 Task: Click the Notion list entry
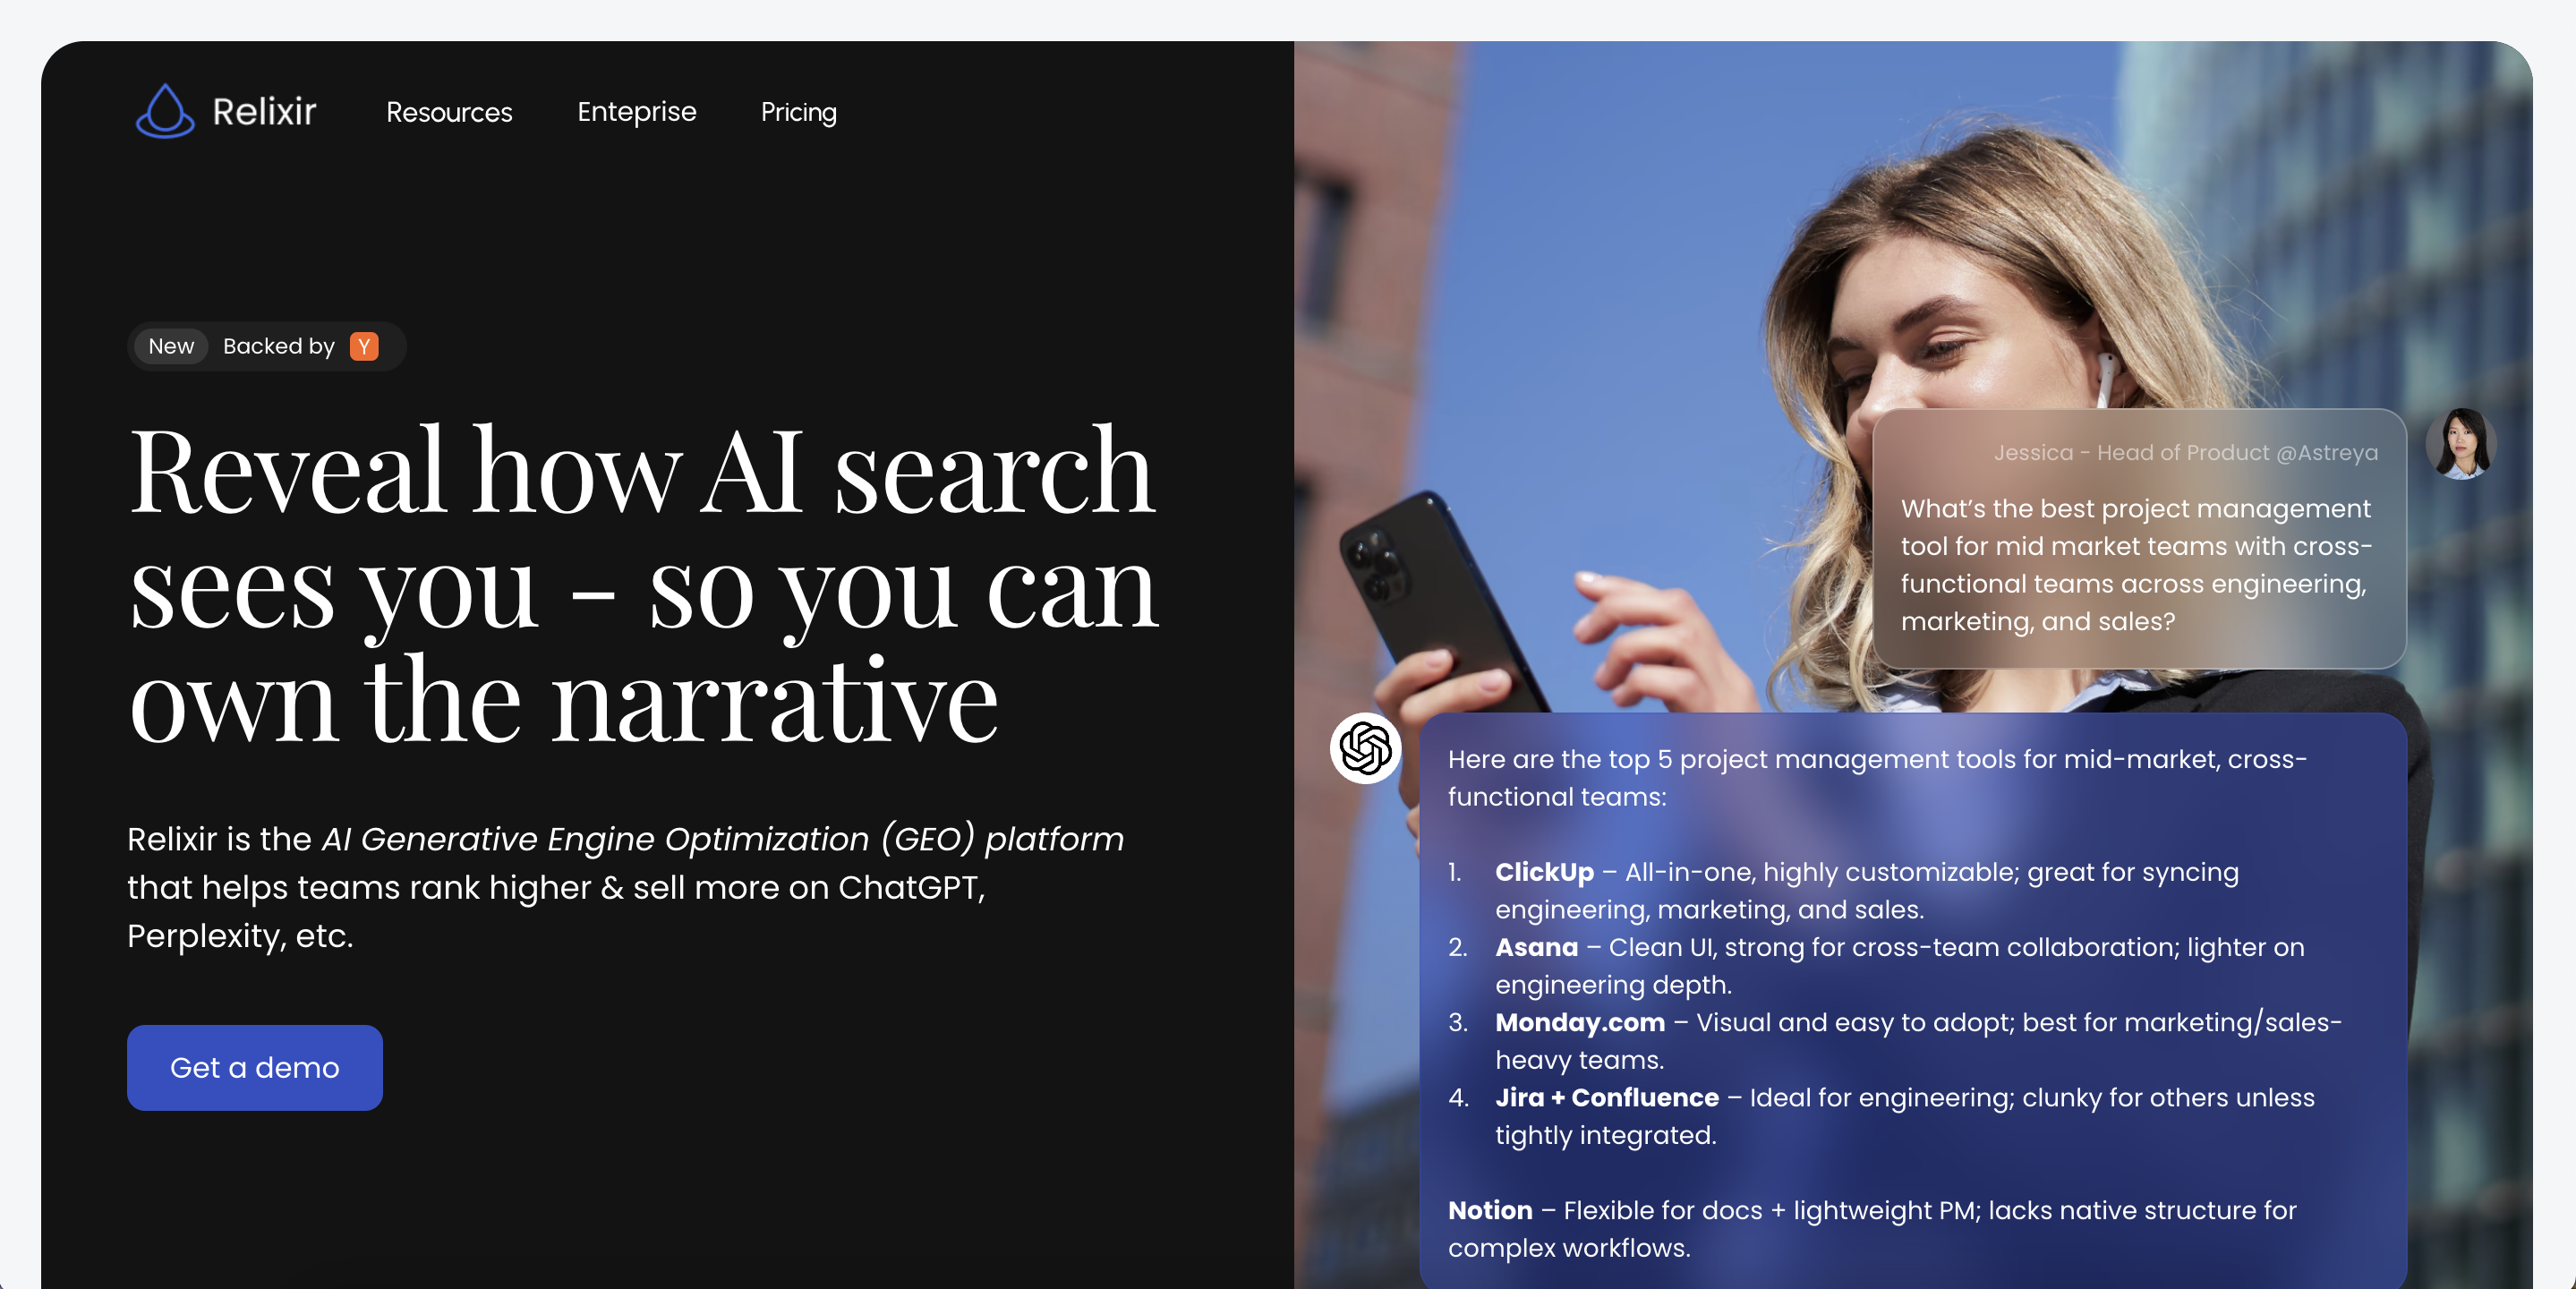1873,1228
